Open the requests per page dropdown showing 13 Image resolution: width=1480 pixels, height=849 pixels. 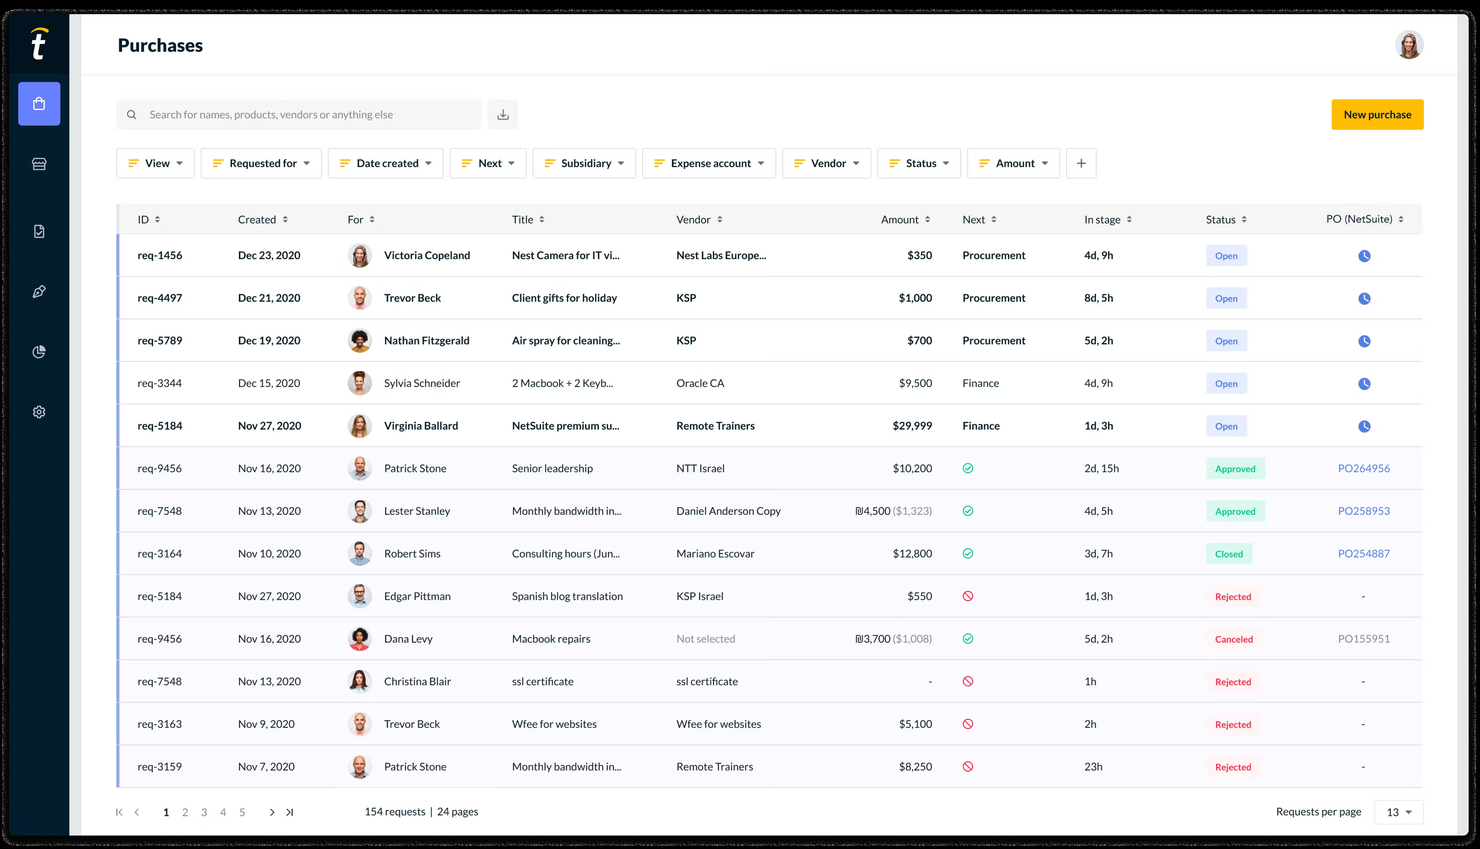[x=1398, y=812]
